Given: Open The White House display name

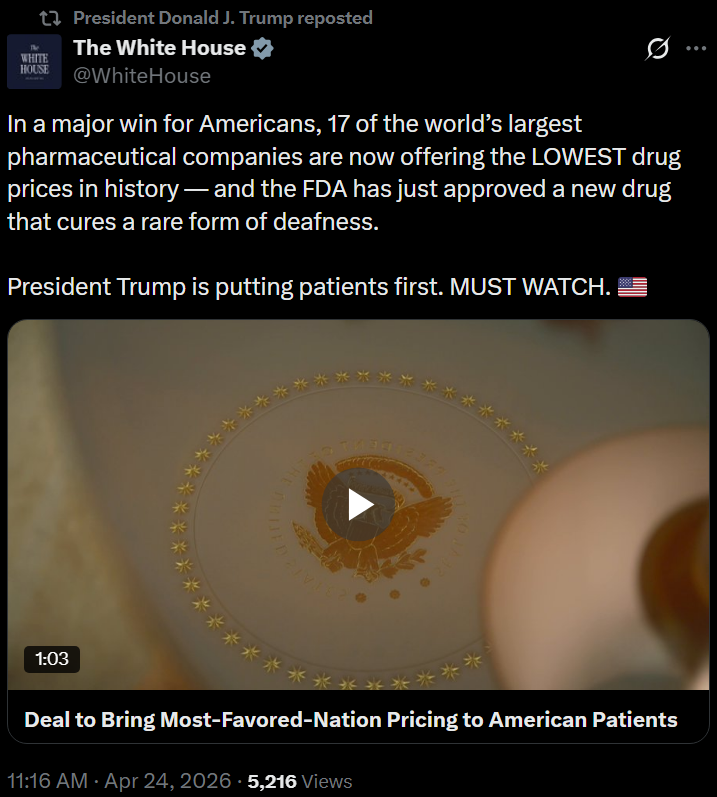Looking at the screenshot, I should (x=160, y=48).
